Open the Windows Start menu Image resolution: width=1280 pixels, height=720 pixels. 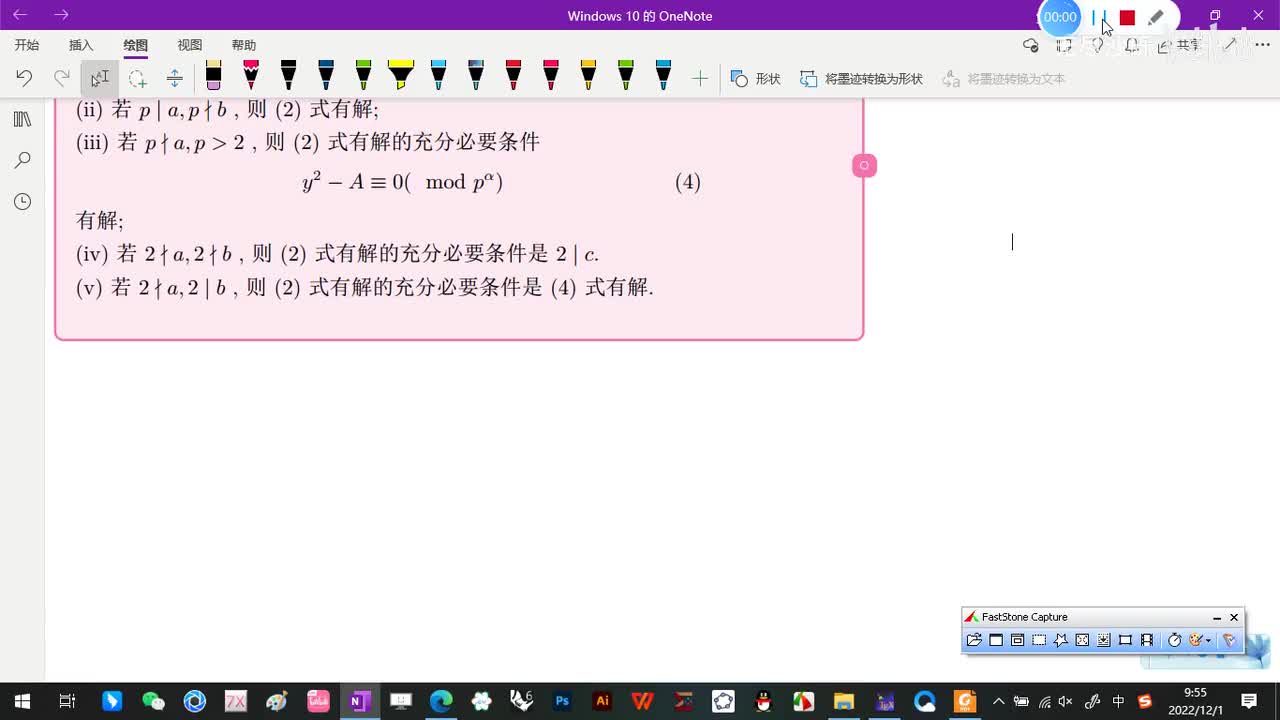tap(21, 701)
